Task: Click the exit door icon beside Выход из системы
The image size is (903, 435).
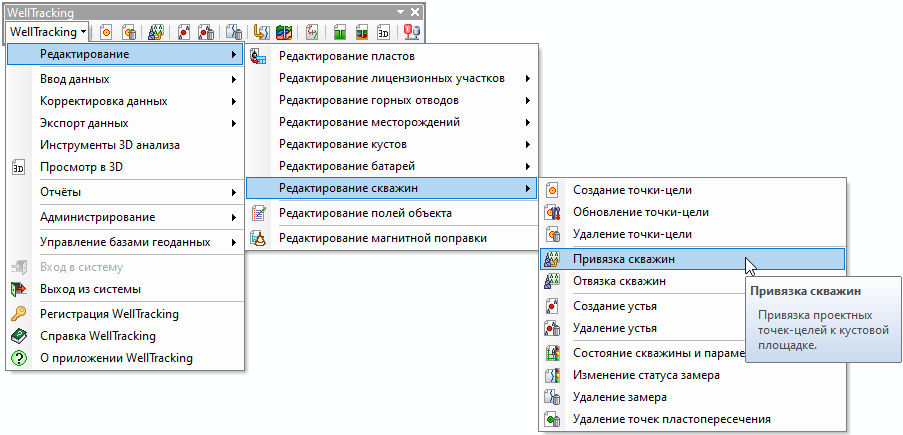Action: click(19, 289)
